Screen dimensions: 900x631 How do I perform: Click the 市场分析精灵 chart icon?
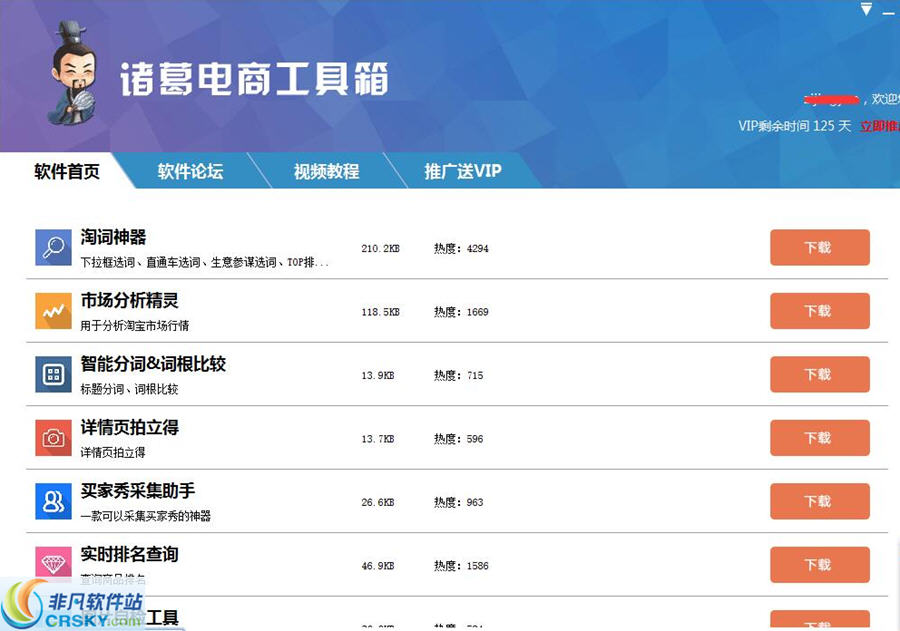[53, 311]
